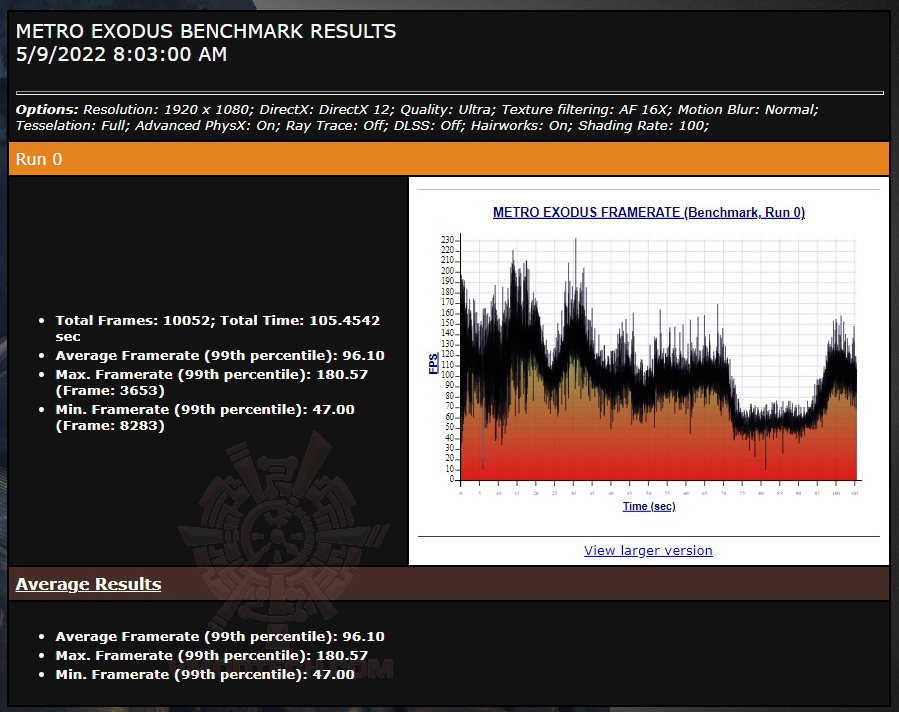
Task: Click the FPS axis label
Action: 433,363
